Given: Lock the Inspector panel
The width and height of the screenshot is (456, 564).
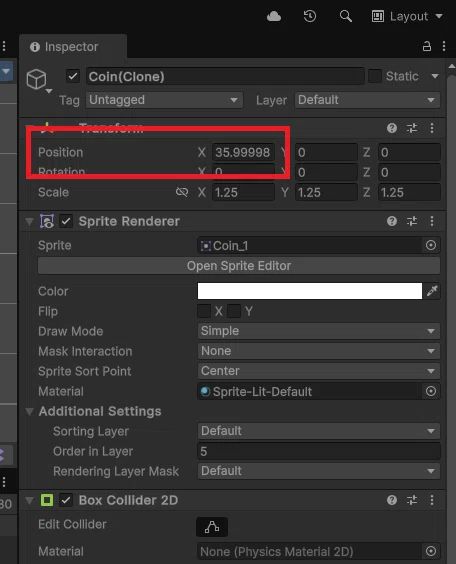Looking at the screenshot, I should [427, 46].
